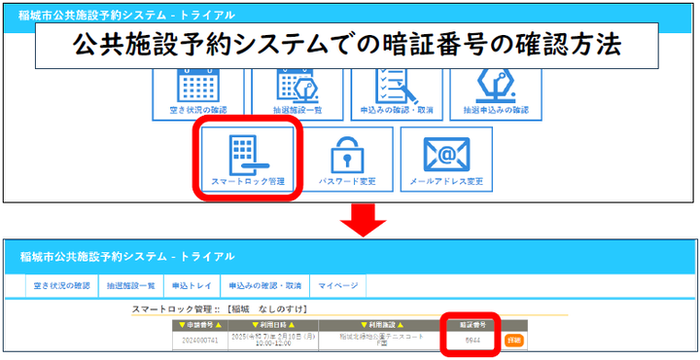700x360 pixels.
Task: Open 空き状況の確認 calendar icon tile
Action: tap(198, 95)
